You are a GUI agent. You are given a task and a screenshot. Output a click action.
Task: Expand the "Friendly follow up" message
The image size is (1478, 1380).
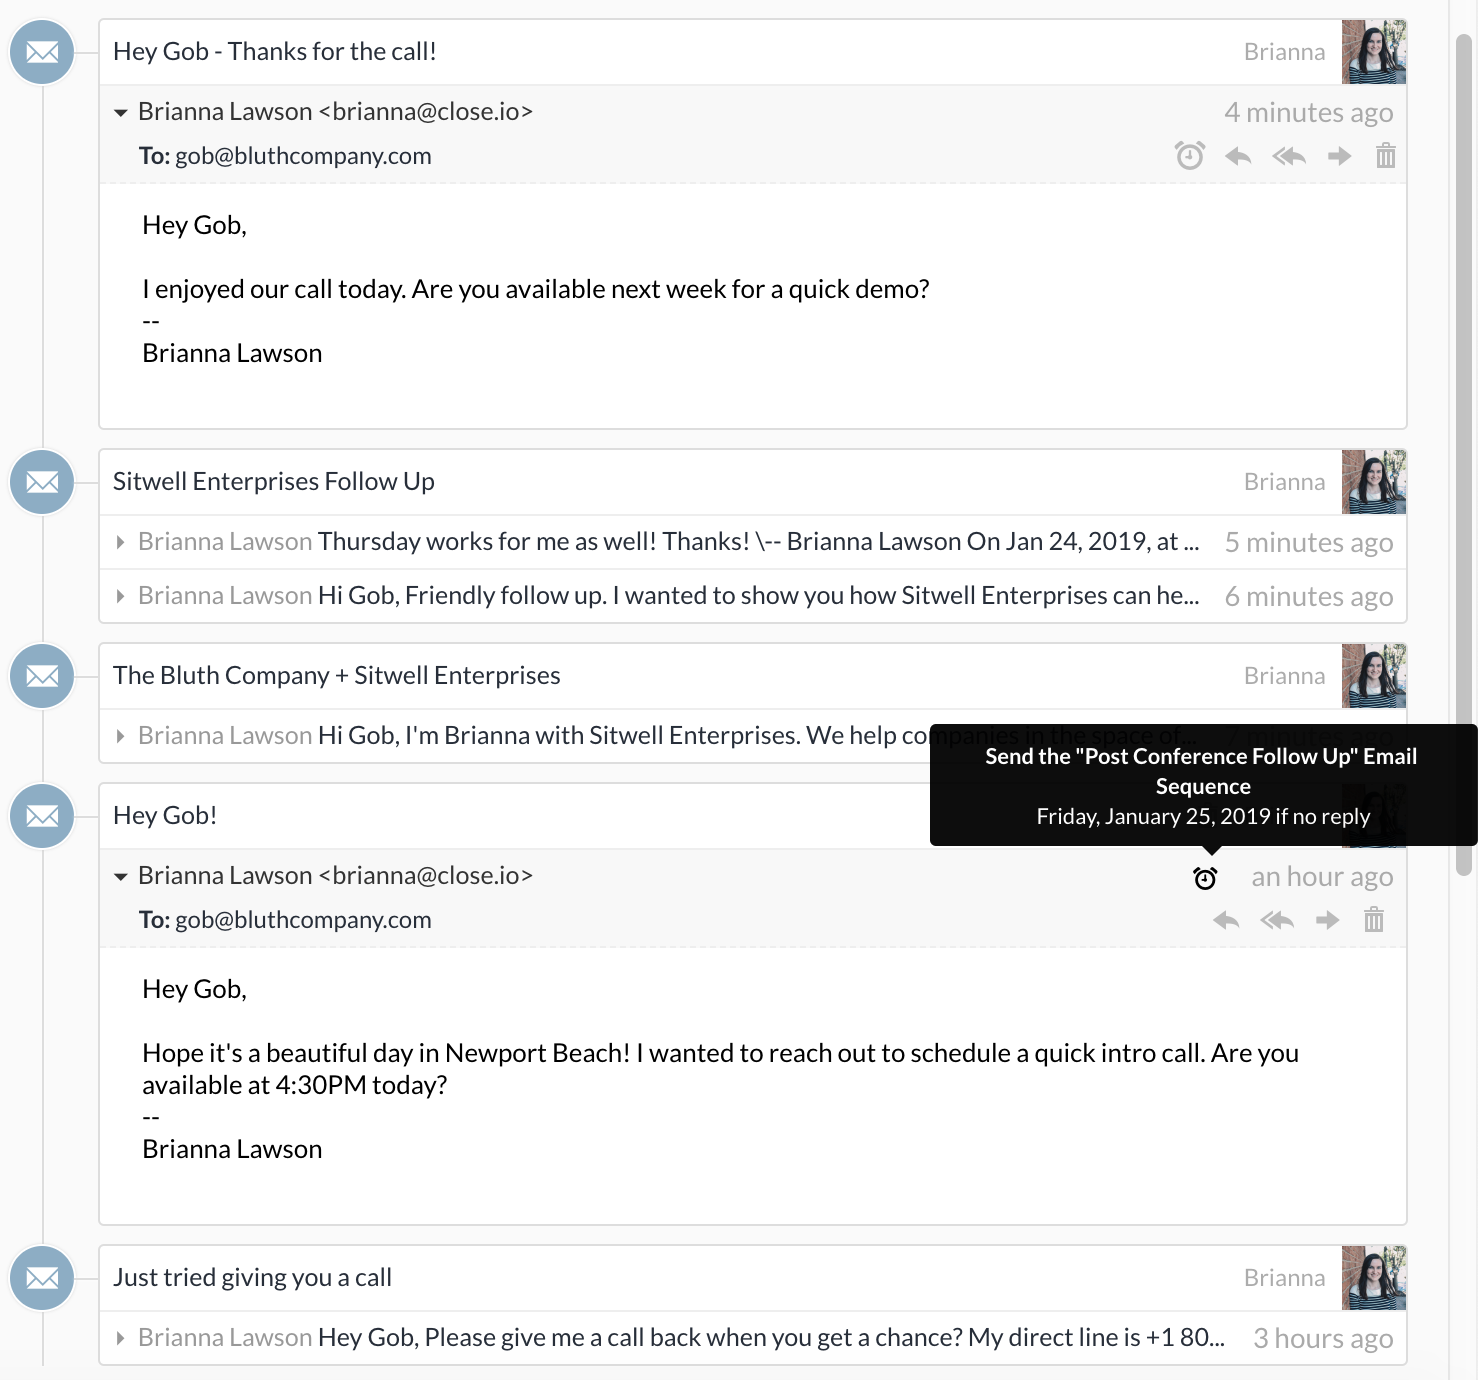click(x=121, y=596)
